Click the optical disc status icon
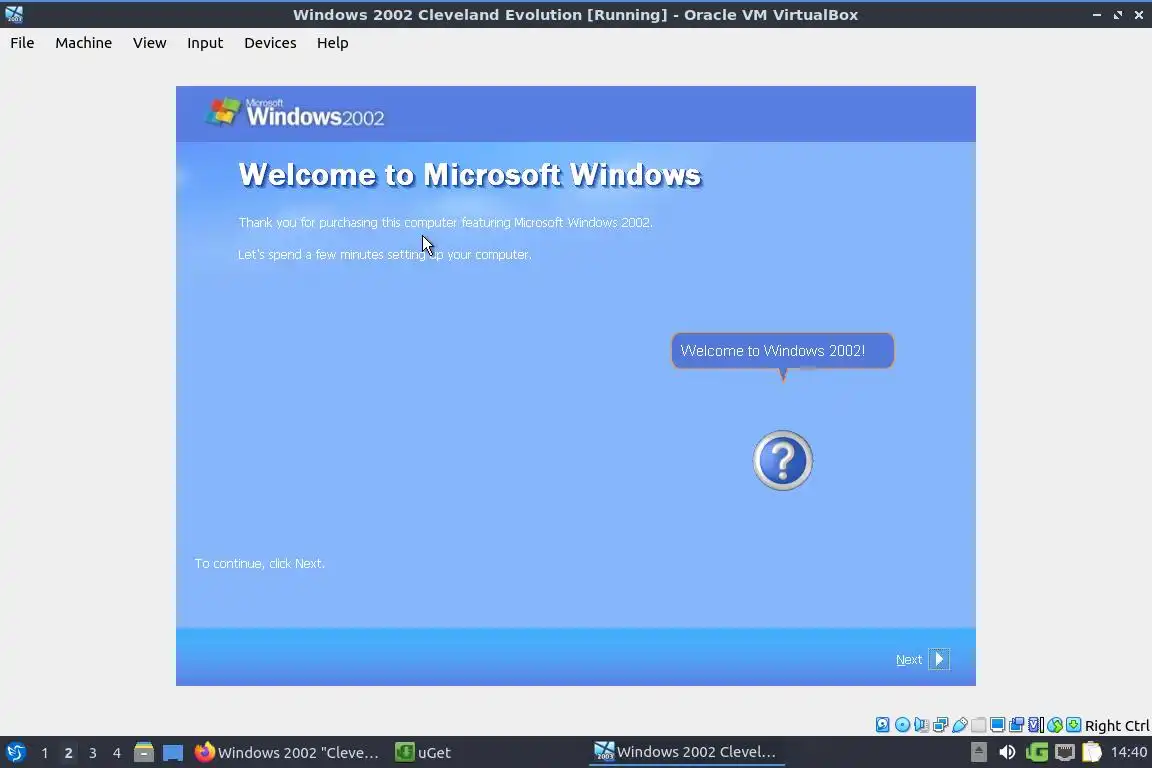1152x768 pixels. point(902,725)
